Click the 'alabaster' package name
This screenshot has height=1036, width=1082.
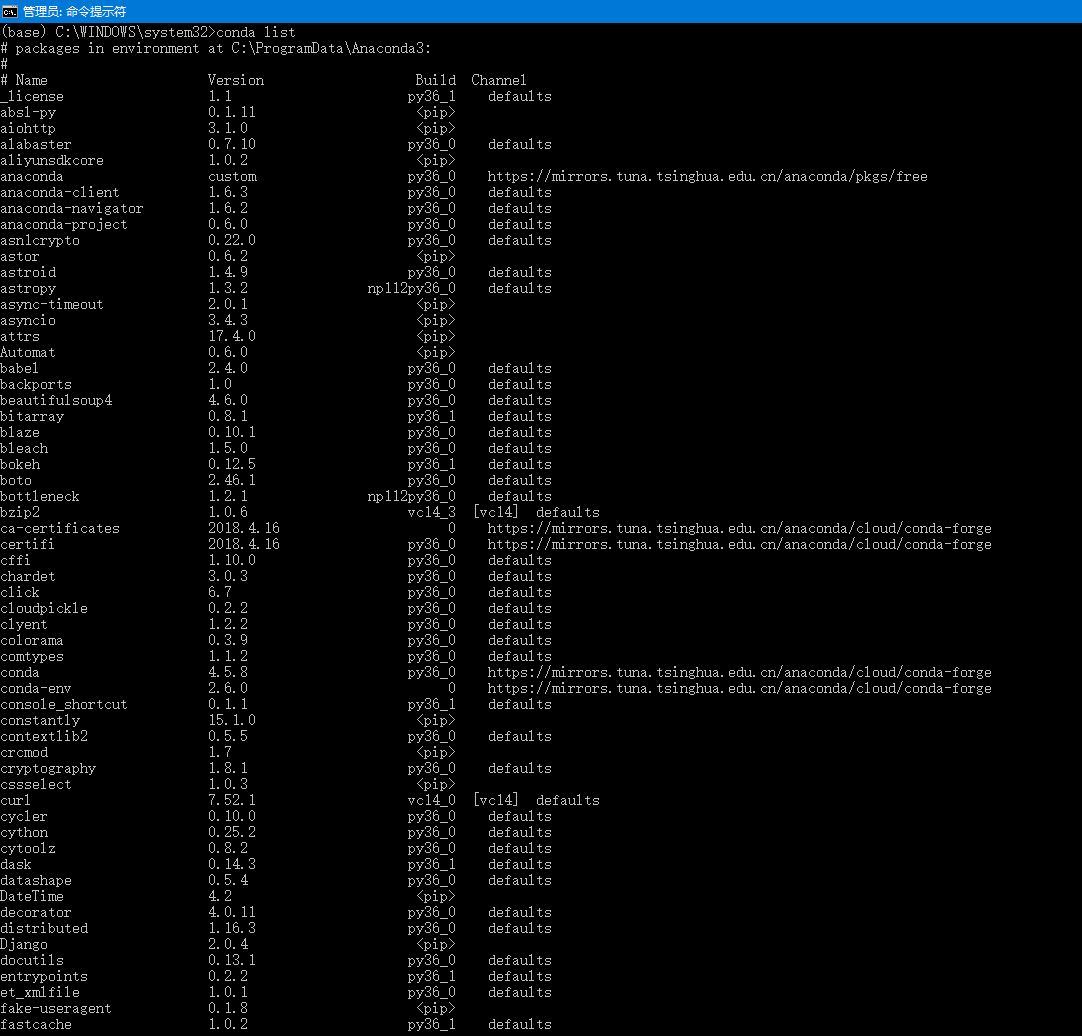(36, 144)
